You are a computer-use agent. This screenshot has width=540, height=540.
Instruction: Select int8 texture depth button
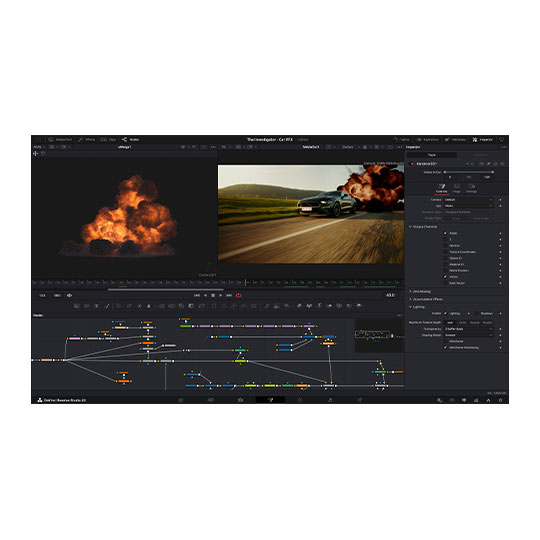450,323
